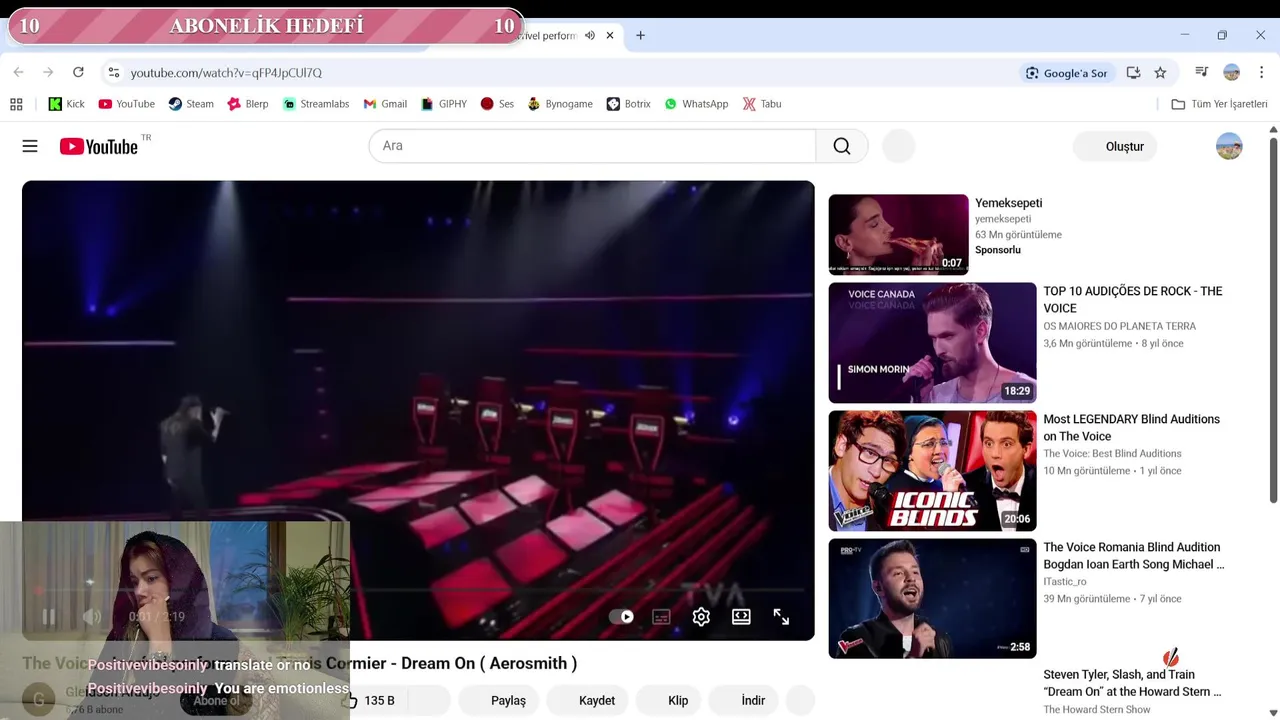This screenshot has width=1280, height=720.
Task: Reload the page in Chrome
Action: click(x=78, y=72)
